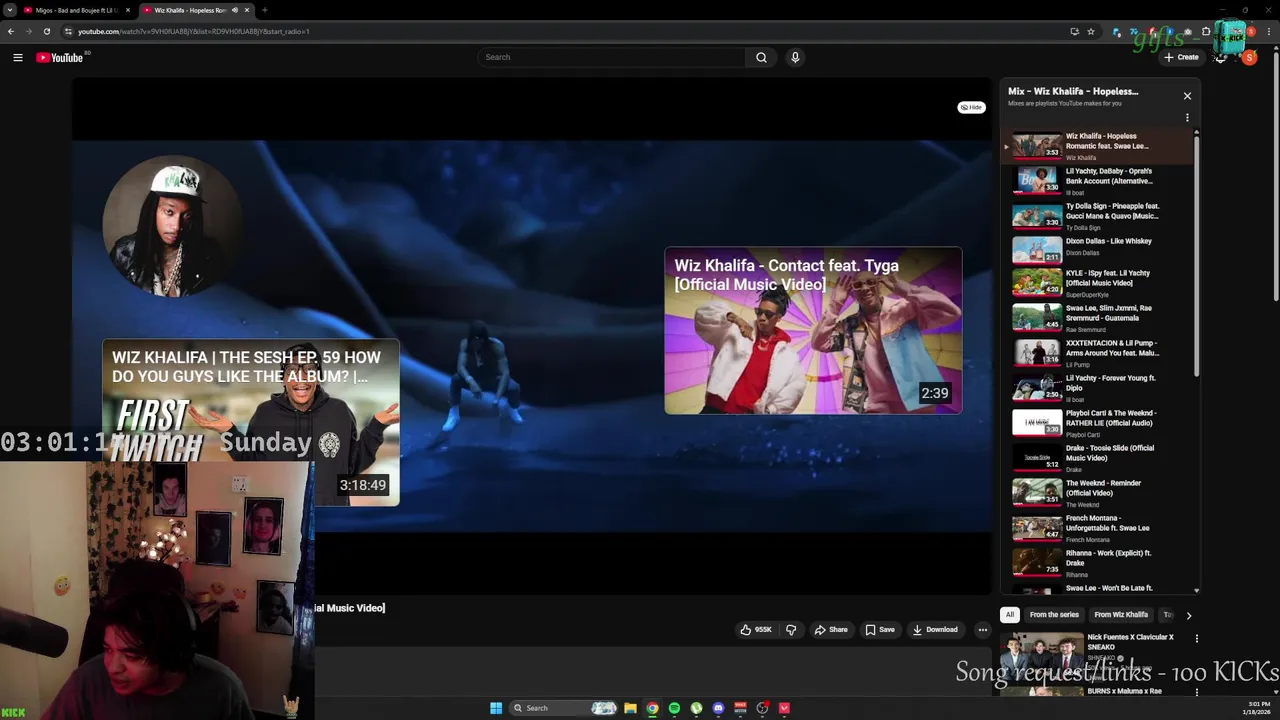Open the Create menu
Screen dimensions: 1280x720
(x=1181, y=57)
